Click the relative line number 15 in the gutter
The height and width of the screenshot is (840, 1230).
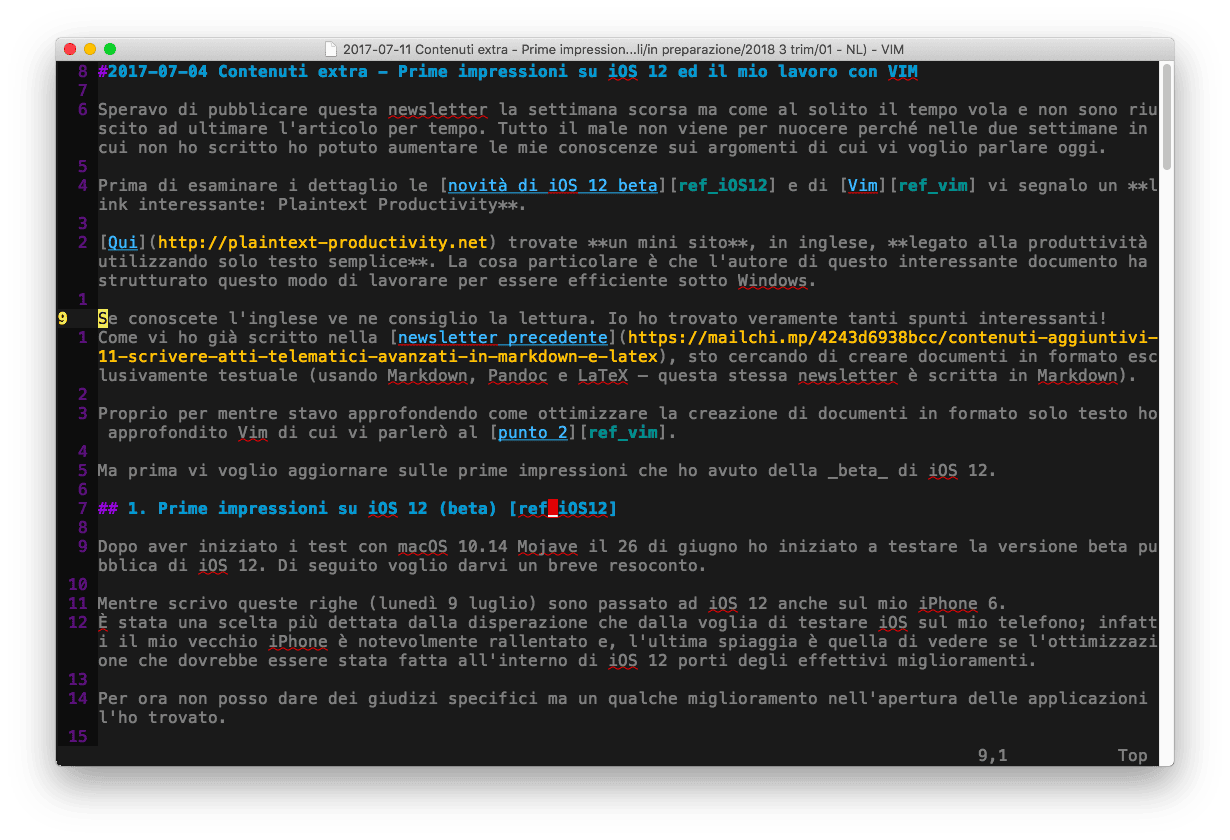pyautogui.click(x=78, y=737)
